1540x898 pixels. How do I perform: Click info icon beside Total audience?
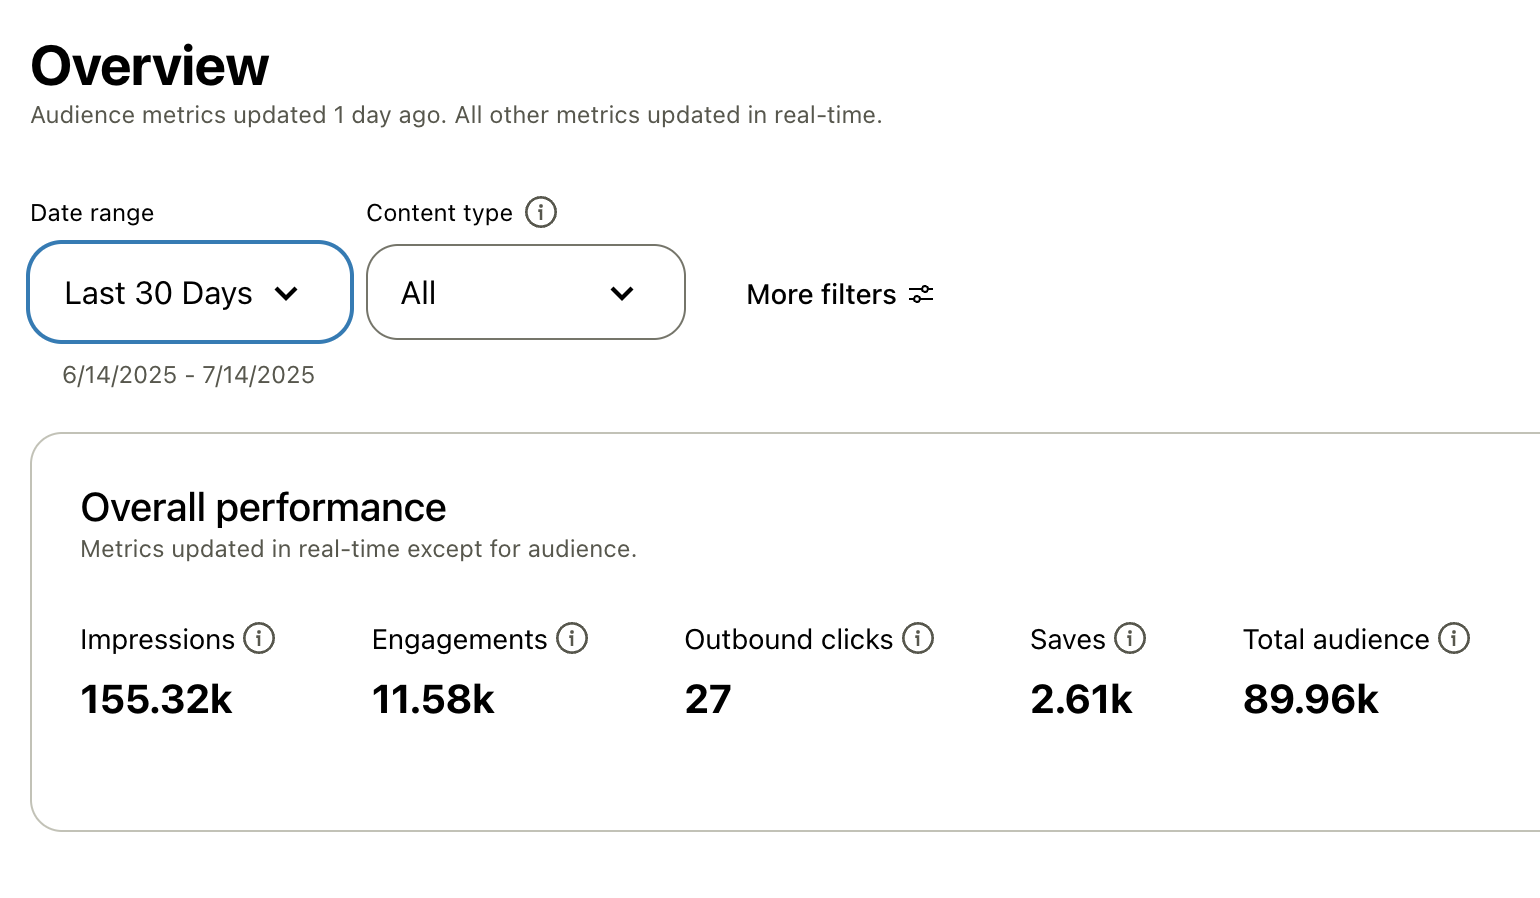(1454, 638)
